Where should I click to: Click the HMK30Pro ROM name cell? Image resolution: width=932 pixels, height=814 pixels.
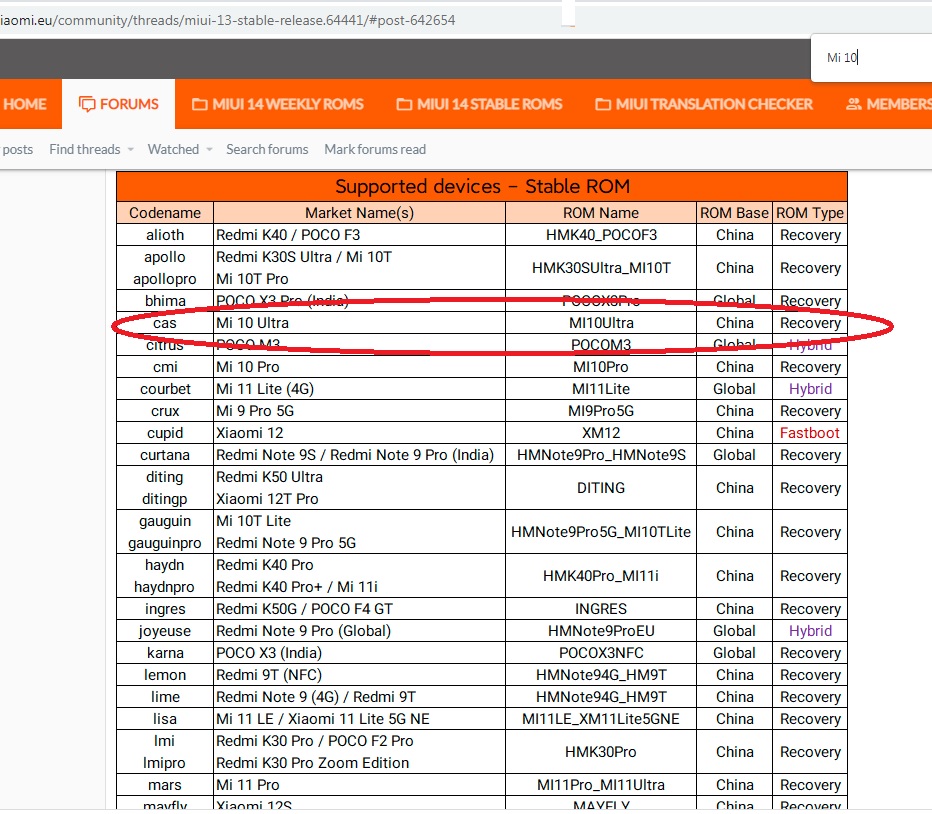[x=601, y=752]
